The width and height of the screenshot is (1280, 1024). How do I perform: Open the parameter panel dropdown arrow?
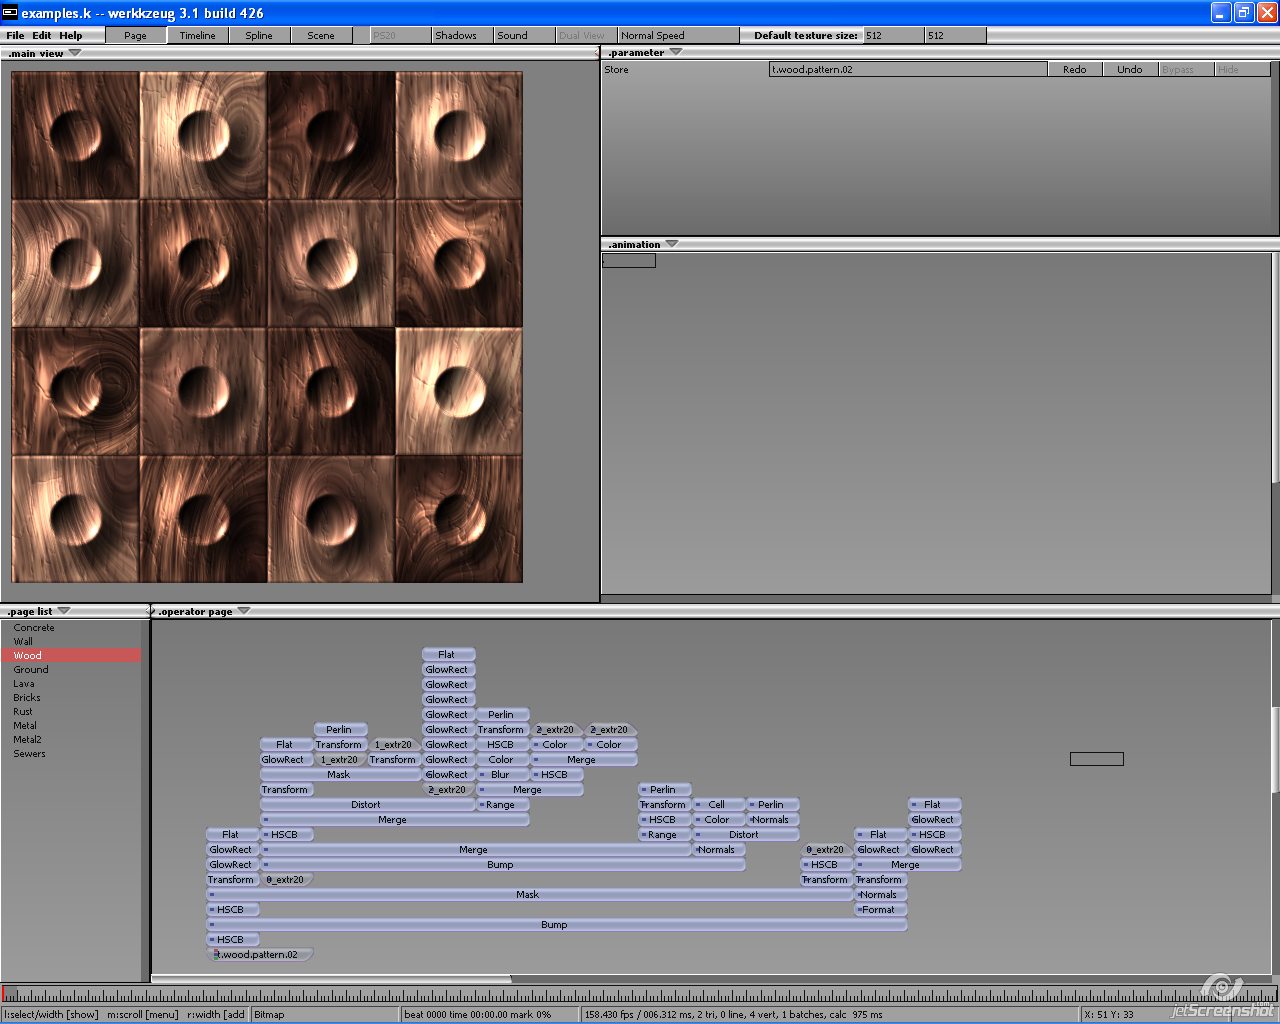(675, 52)
